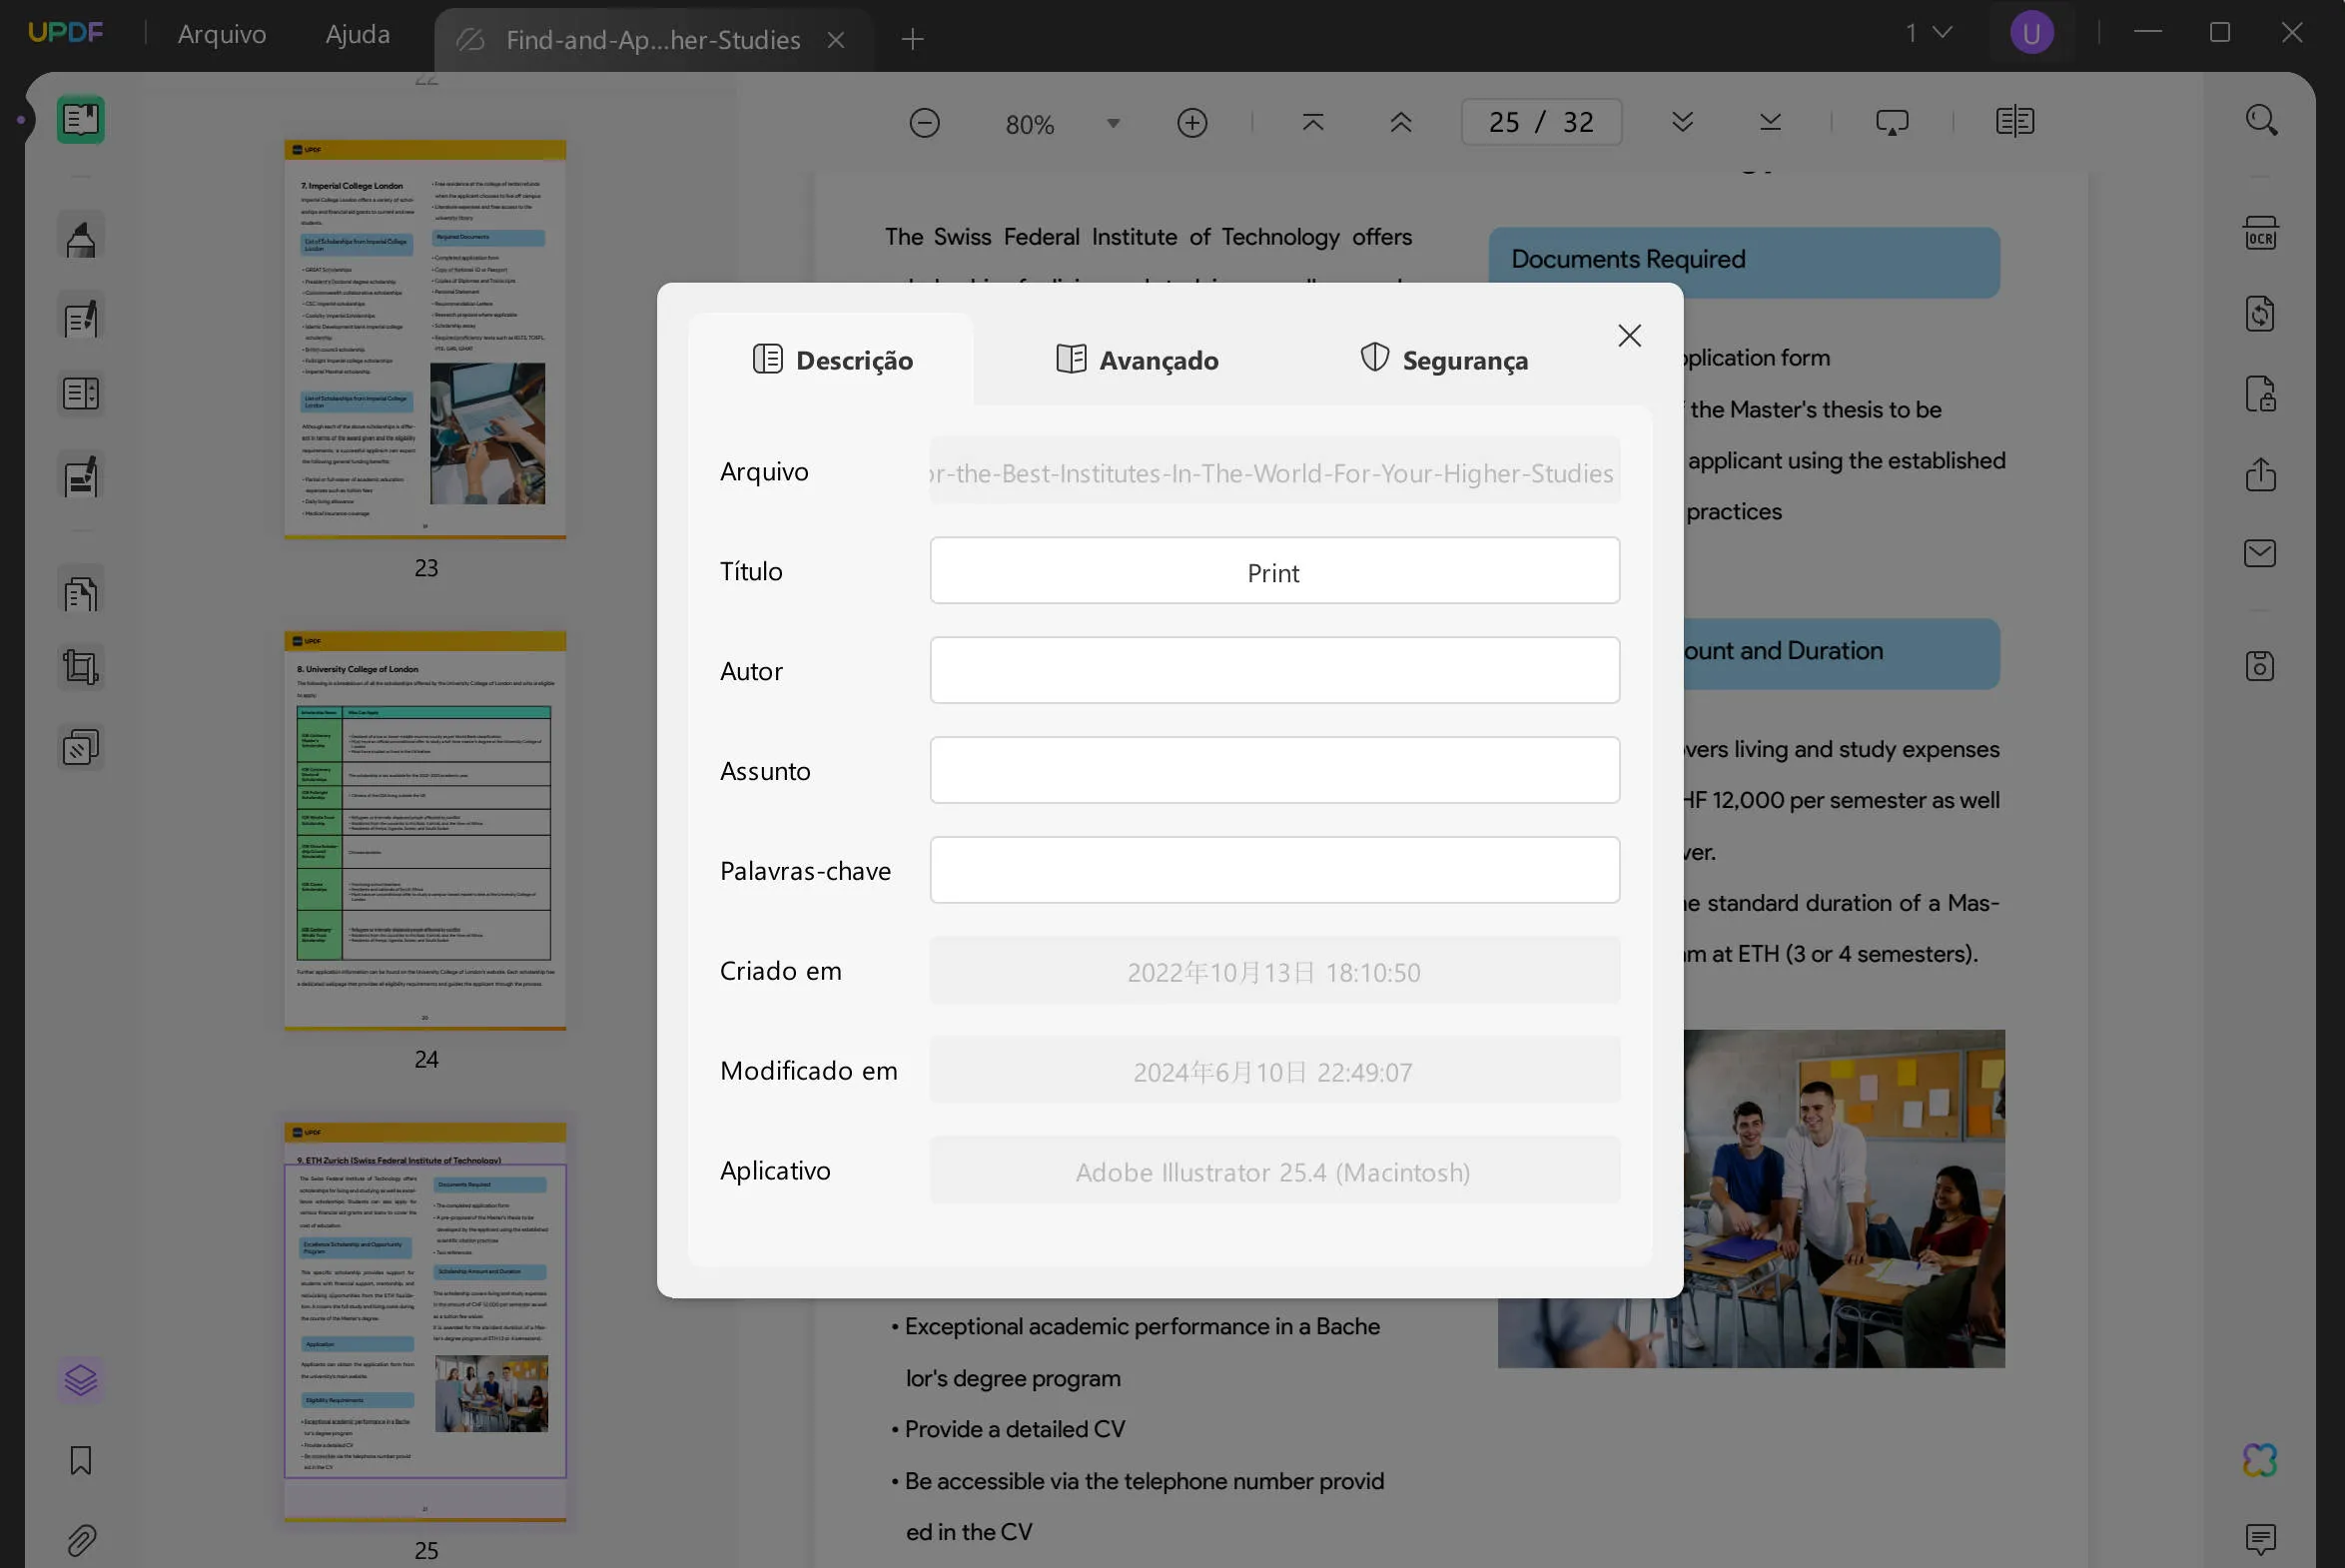
Task: Open the document protection tool
Action: click(x=2260, y=393)
